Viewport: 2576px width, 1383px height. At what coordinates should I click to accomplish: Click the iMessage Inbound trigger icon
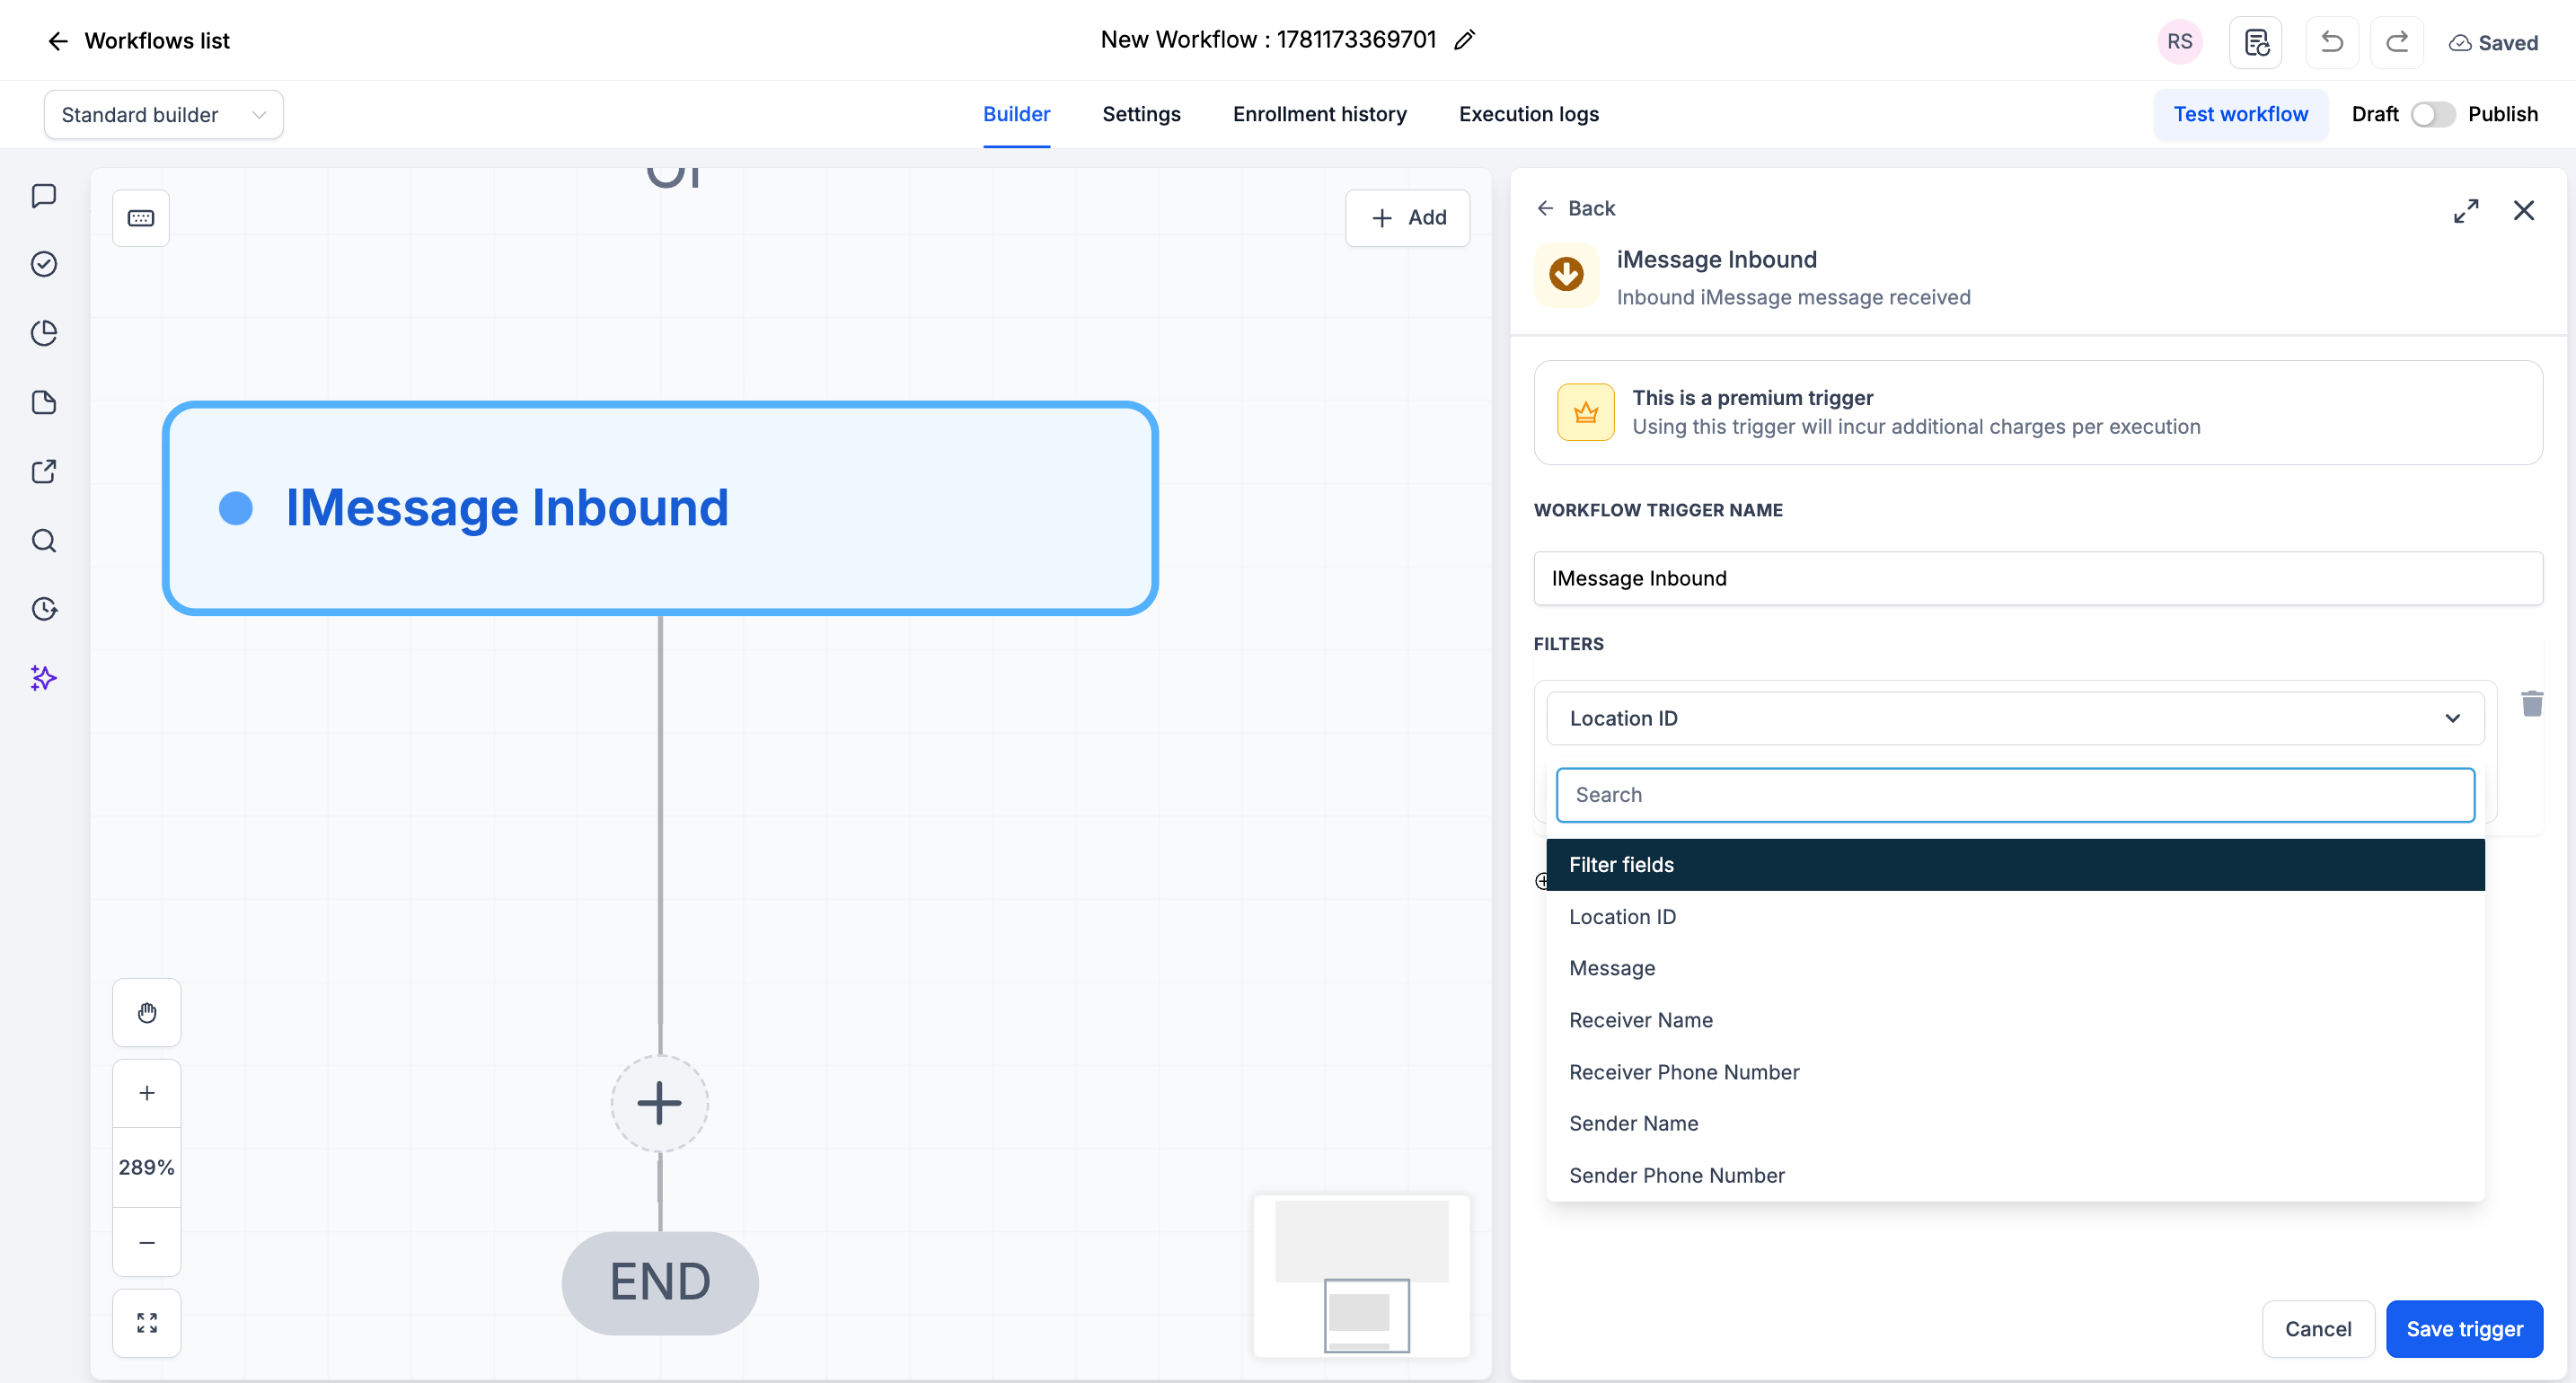[x=1566, y=274]
